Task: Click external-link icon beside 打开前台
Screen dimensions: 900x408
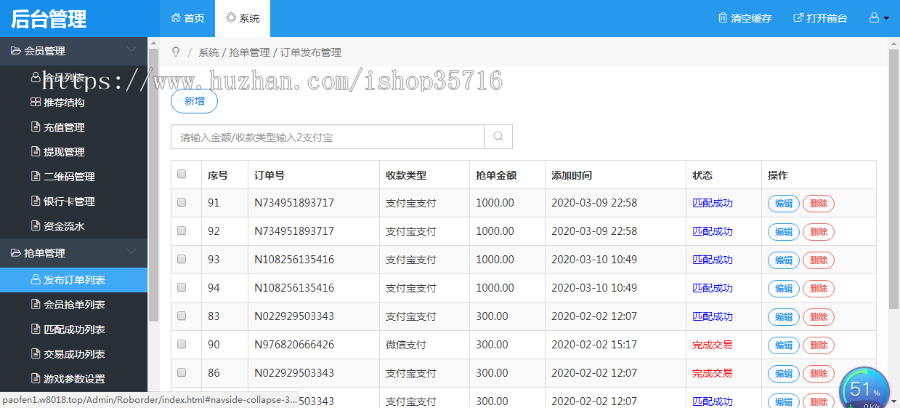Action: tap(798, 18)
